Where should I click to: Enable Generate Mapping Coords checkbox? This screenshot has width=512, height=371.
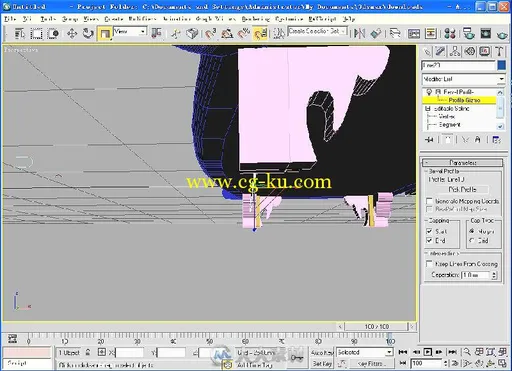click(x=429, y=201)
